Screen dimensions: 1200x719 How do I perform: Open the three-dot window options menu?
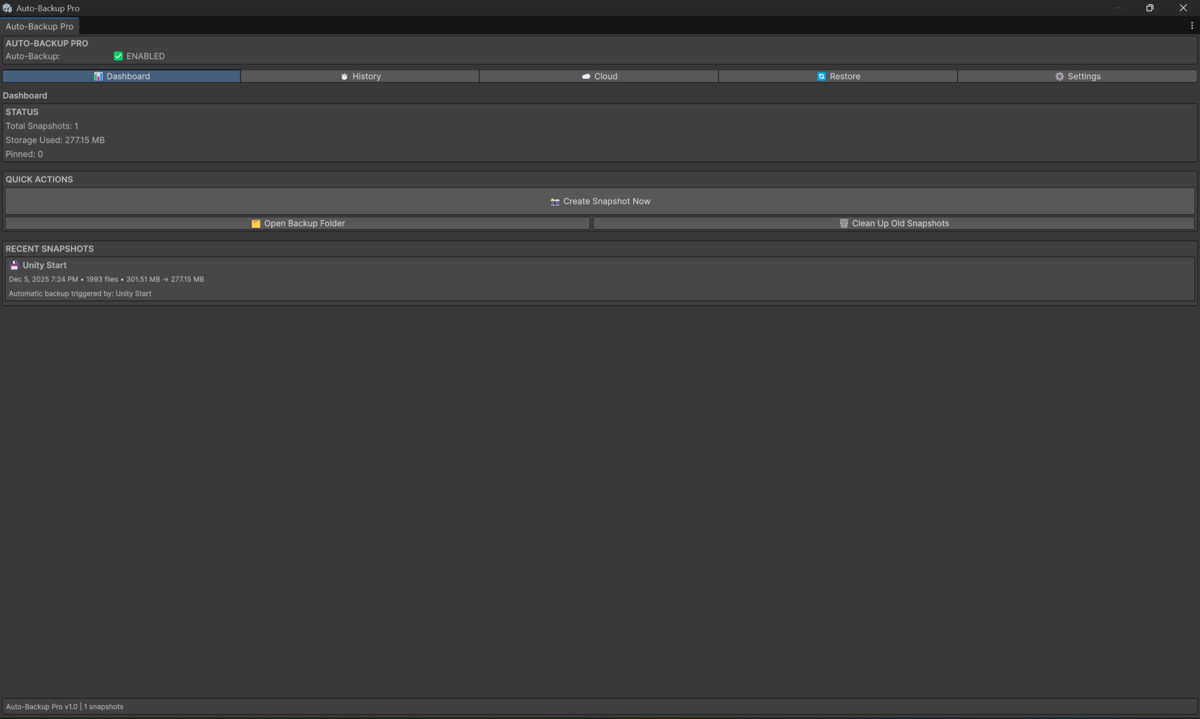click(x=1192, y=26)
